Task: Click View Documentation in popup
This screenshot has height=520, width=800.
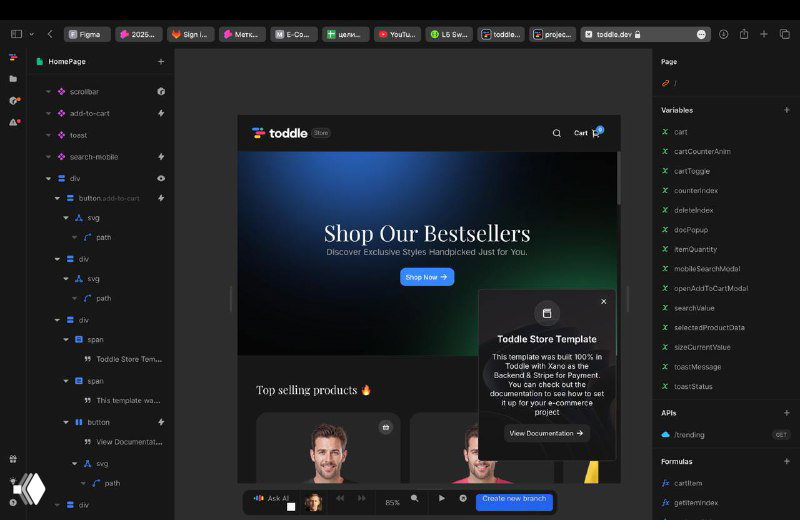Action: (546, 433)
